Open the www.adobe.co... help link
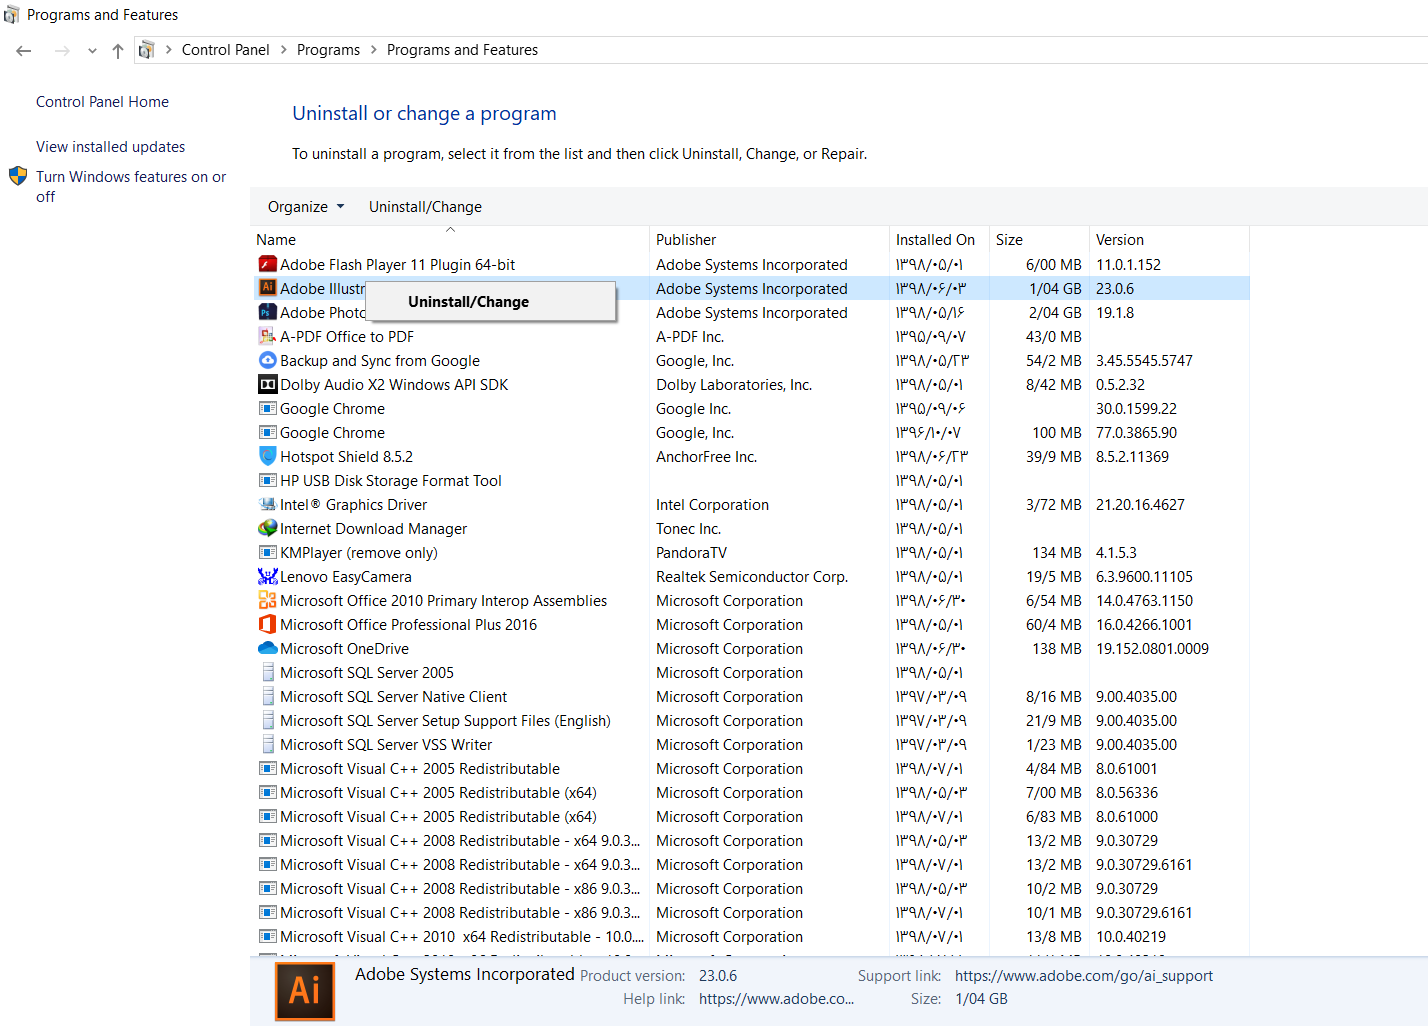This screenshot has width=1428, height=1026. coord(776,999)
